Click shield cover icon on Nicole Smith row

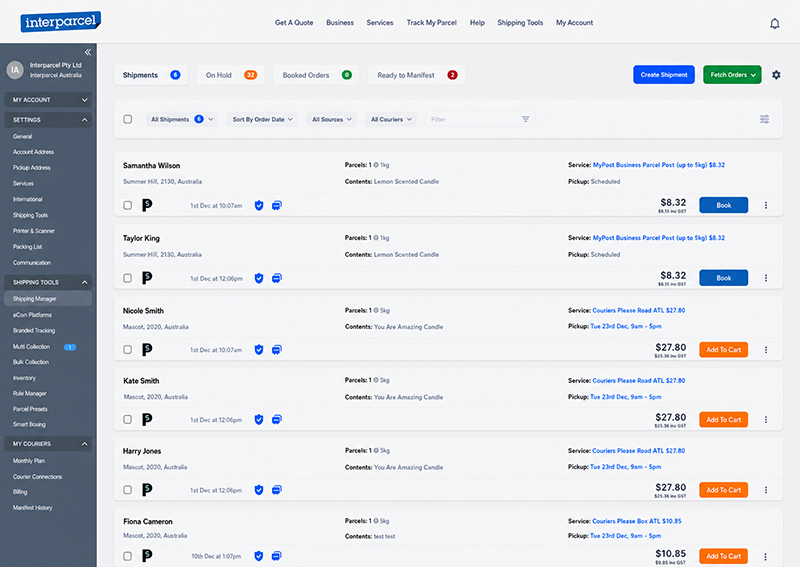[x=259, y=350]
